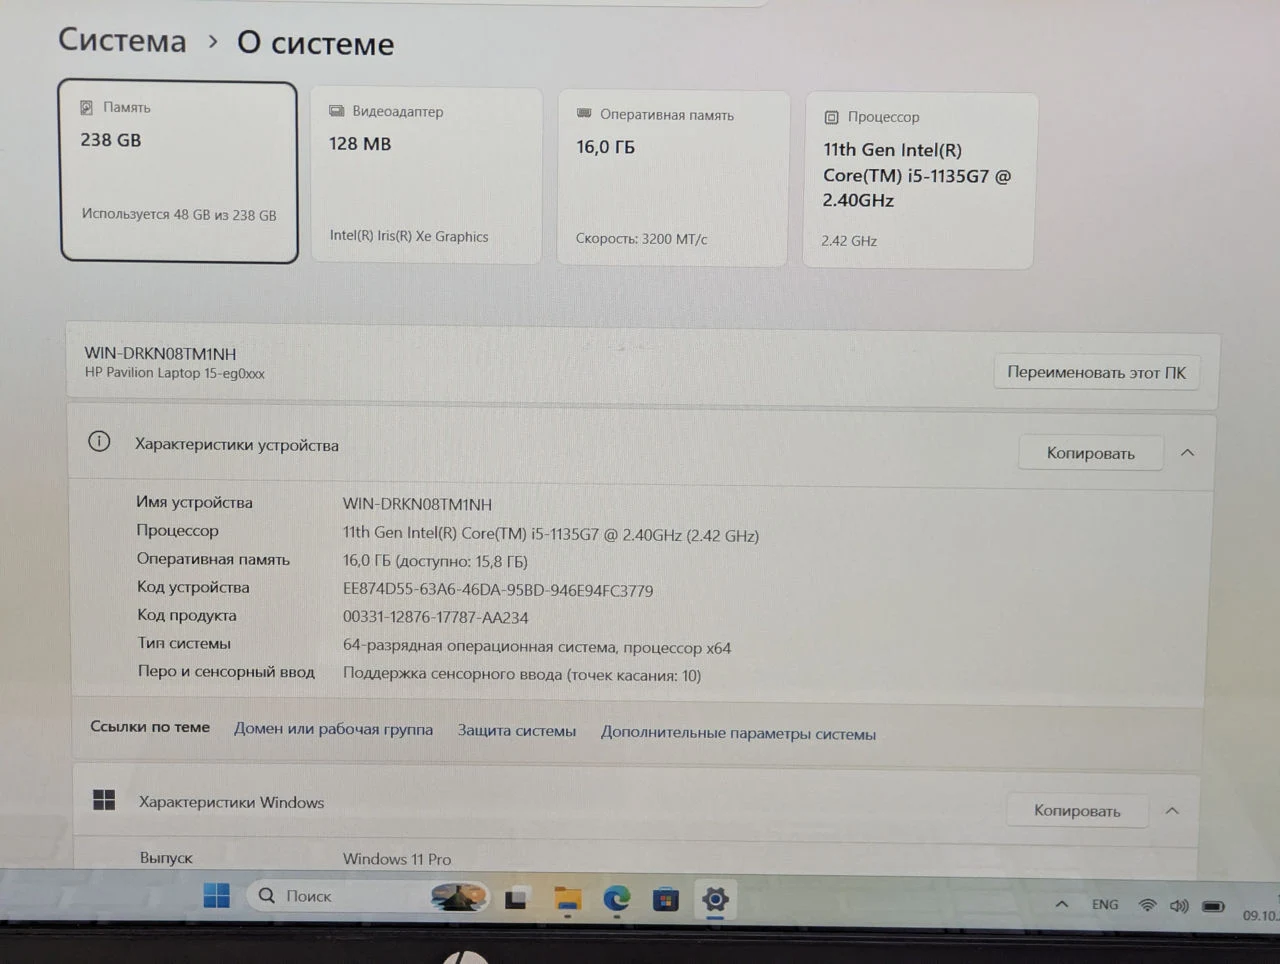Screen dimensions: 1280x964
Task: Collapse the Характеристики устройства section
Action: pos(1187,453)
